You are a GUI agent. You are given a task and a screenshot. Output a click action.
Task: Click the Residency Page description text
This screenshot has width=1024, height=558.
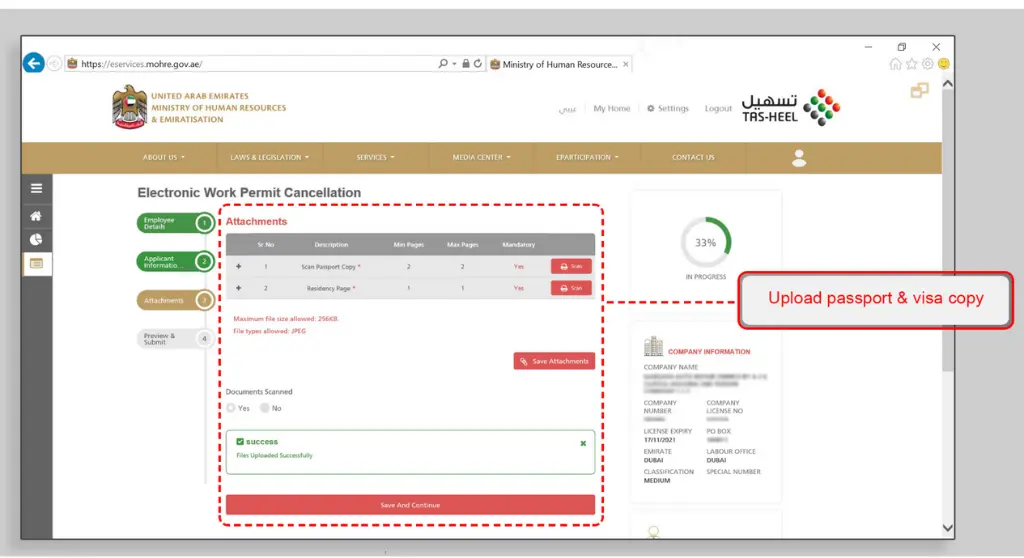[x=329, y=288]
